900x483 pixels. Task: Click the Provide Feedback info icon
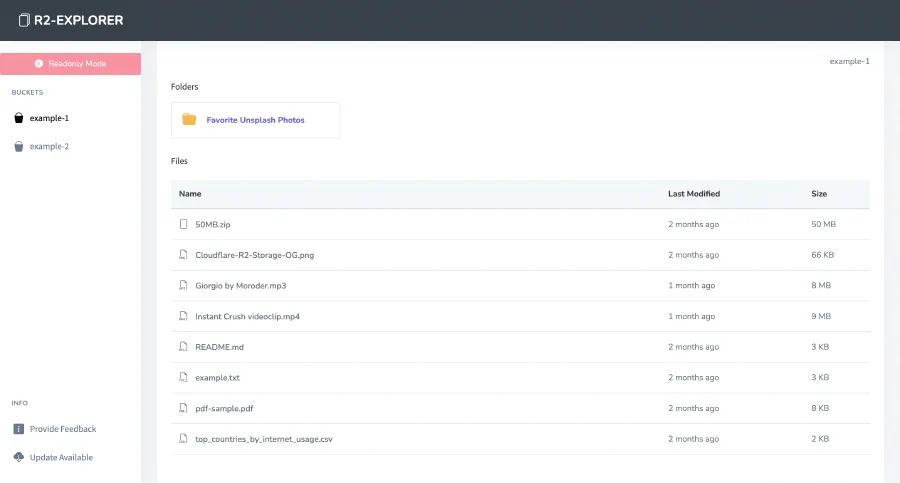18,429
